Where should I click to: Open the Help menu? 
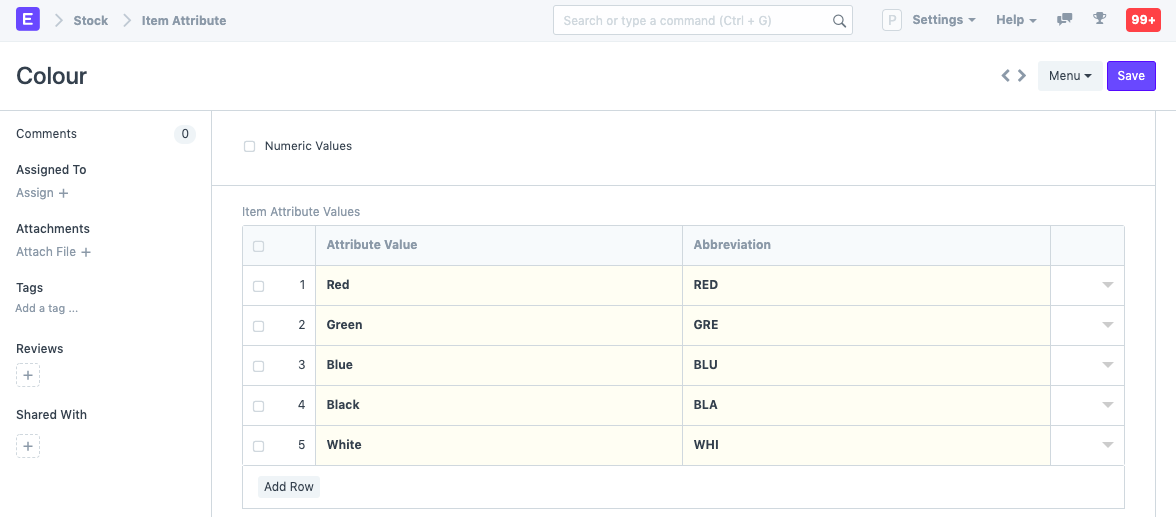point(1015,20)
